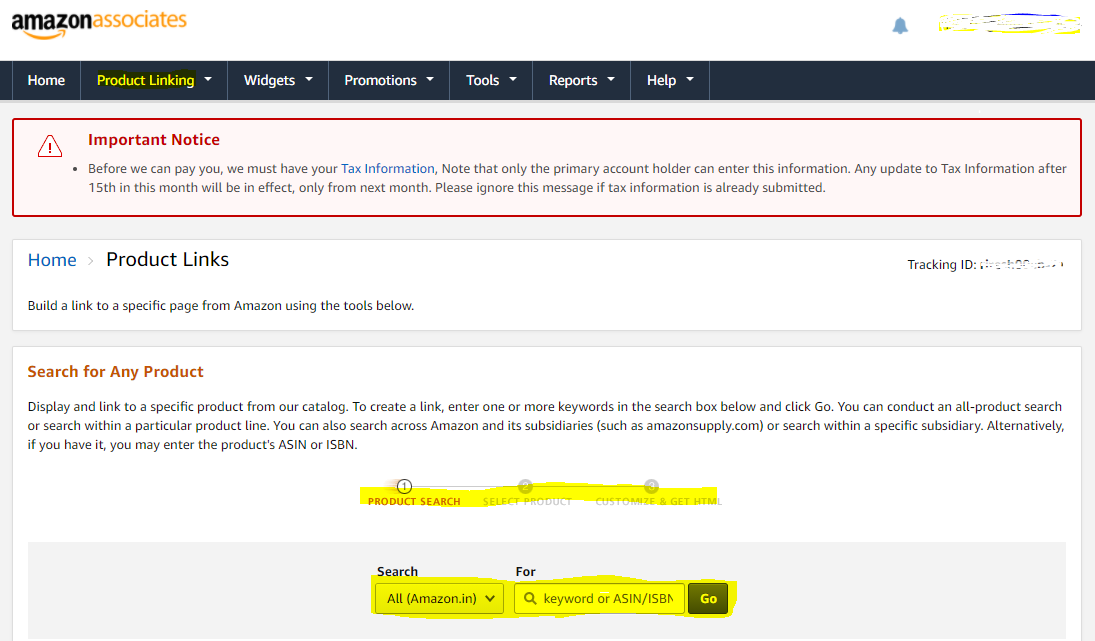Click the step 3 Customize & Get HTML circle
The width and height of the screenshot is (1095, 641).
click(x=651, y=486)
